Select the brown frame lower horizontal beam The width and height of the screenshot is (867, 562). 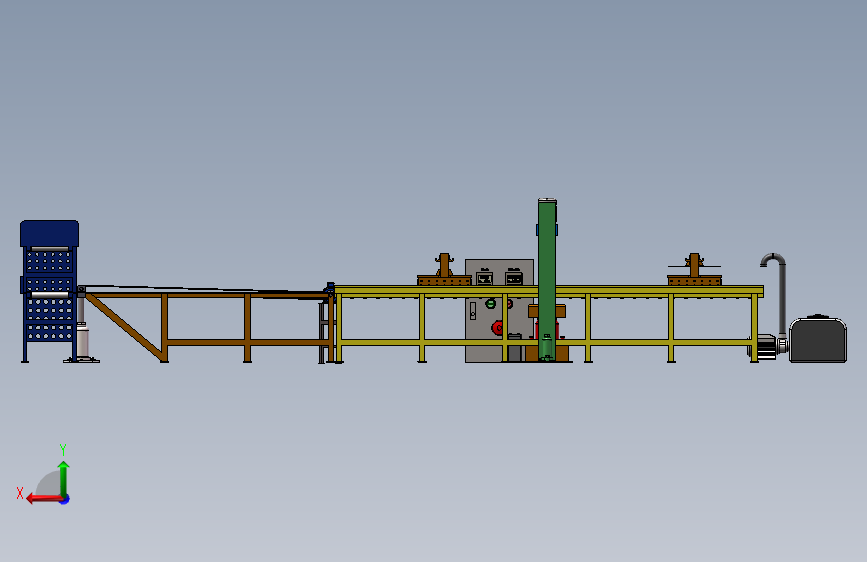[248, 342]
